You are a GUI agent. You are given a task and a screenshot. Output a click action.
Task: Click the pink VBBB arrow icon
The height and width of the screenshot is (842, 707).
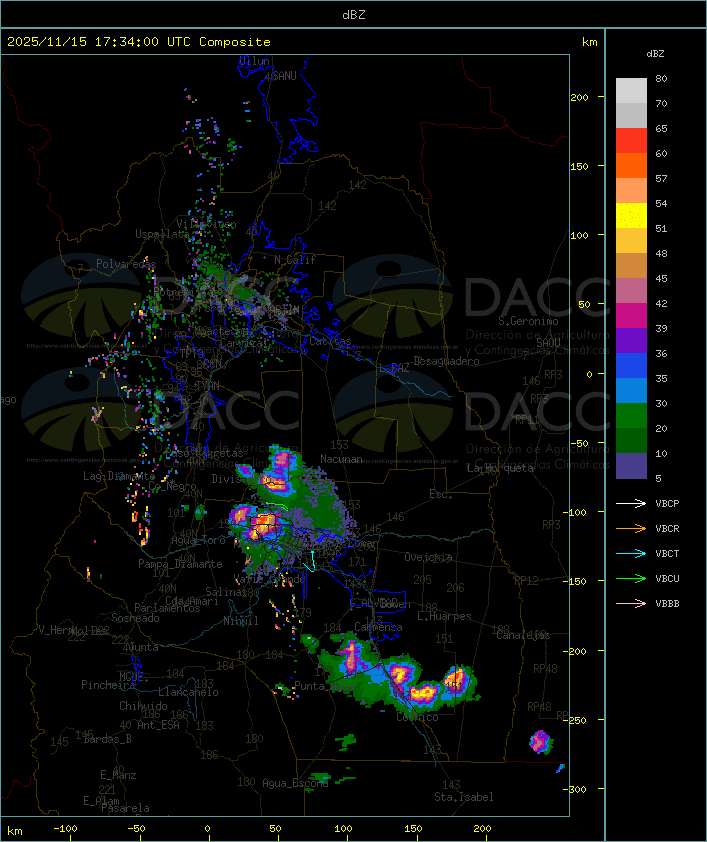point(631,603)
